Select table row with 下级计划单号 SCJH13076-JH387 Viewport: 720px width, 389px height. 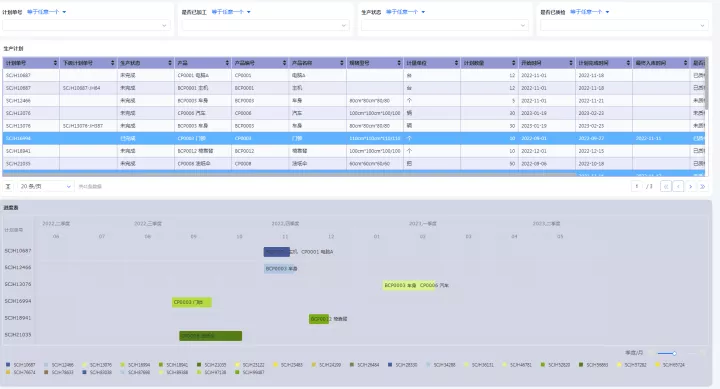[x=354, y=125]
